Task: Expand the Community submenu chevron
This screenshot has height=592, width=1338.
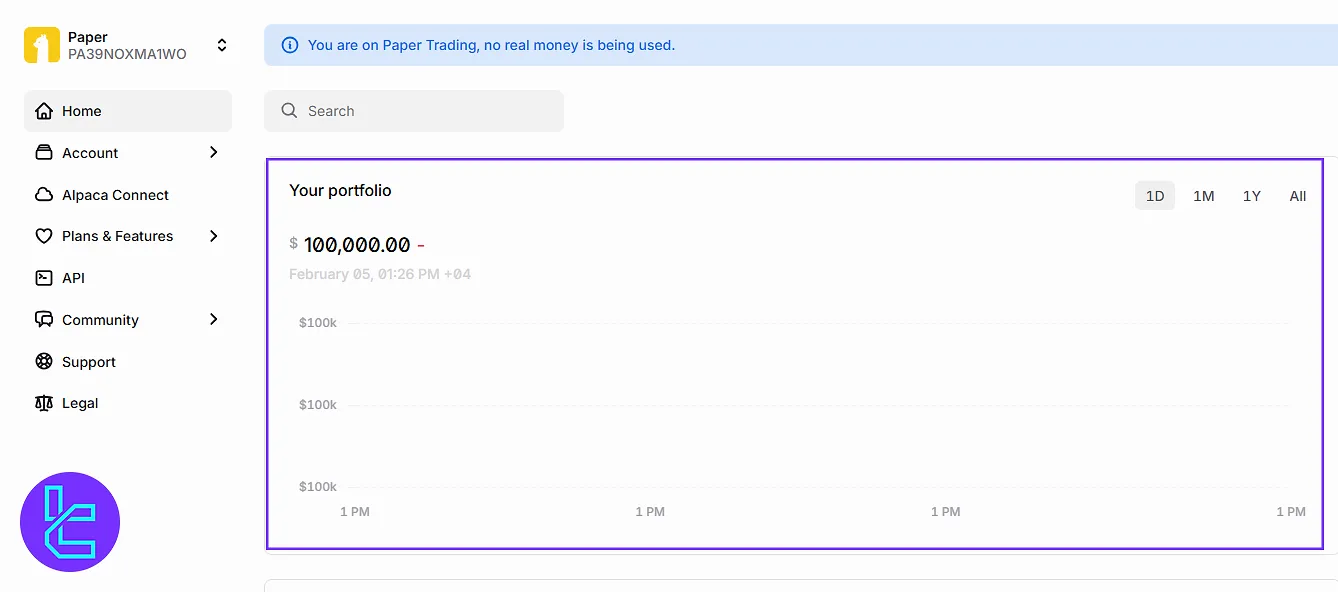Action: coord(213,319)
